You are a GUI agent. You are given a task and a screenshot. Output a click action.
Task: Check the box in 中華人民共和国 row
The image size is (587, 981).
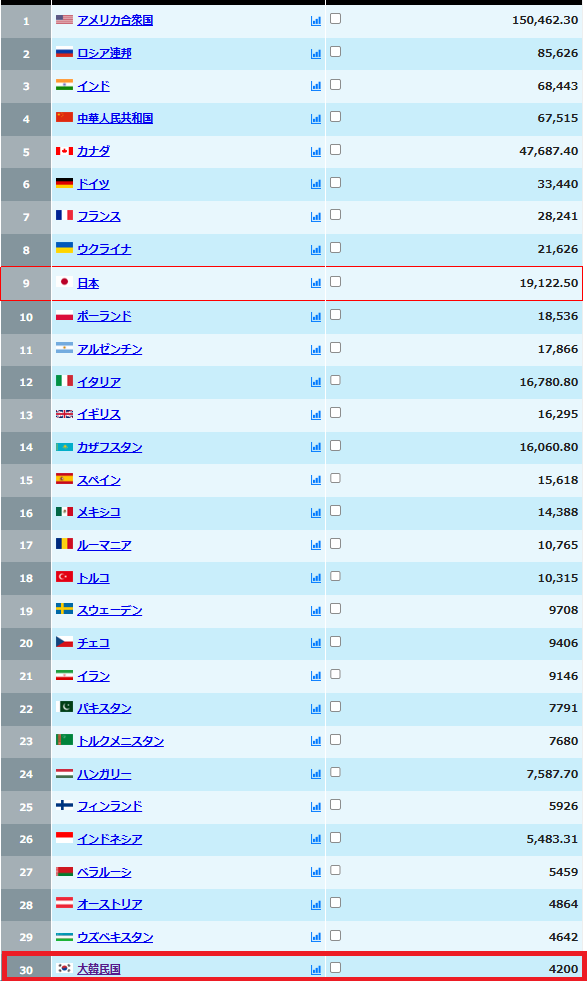335,116
